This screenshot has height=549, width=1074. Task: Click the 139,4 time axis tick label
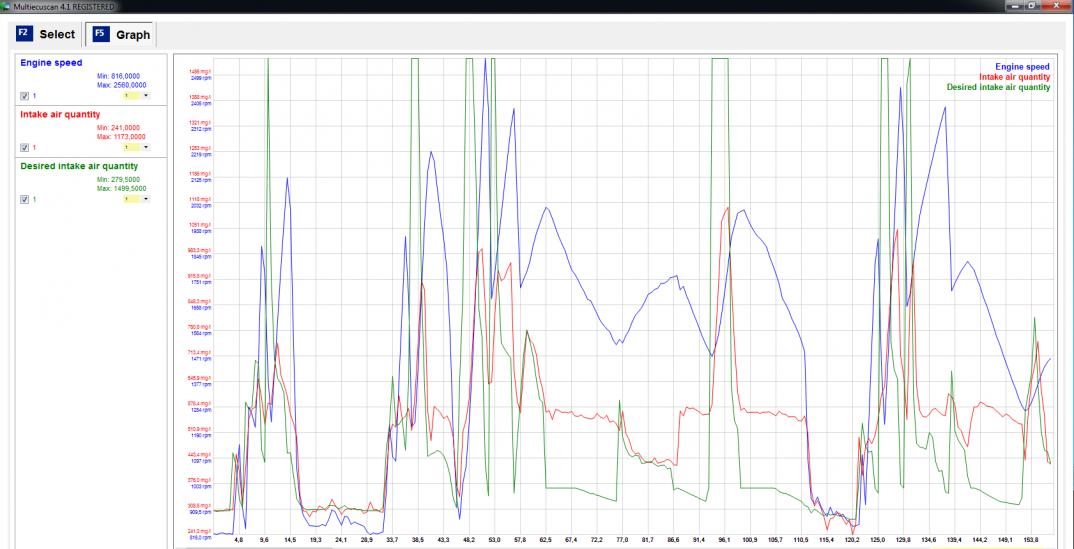point(955,540)
